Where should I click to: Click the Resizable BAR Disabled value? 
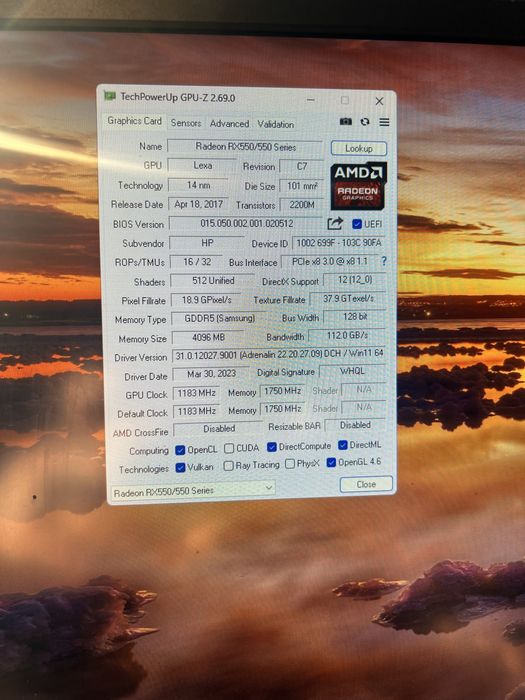coord(356,425)
